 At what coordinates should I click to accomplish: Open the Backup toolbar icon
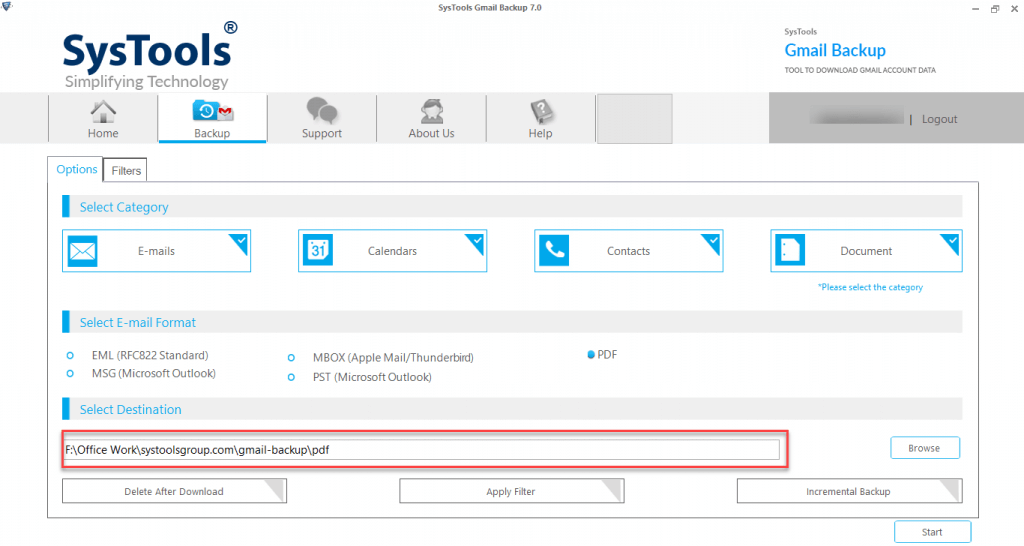click(212, 111)
